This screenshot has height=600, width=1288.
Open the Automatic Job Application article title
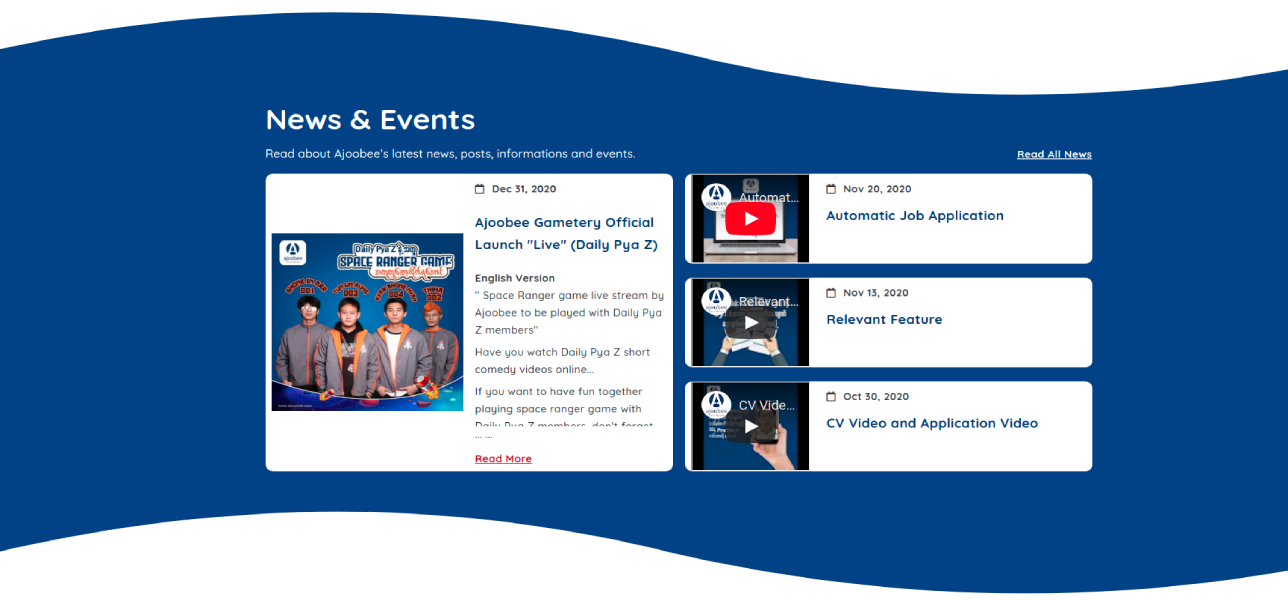tap(915, 215)
